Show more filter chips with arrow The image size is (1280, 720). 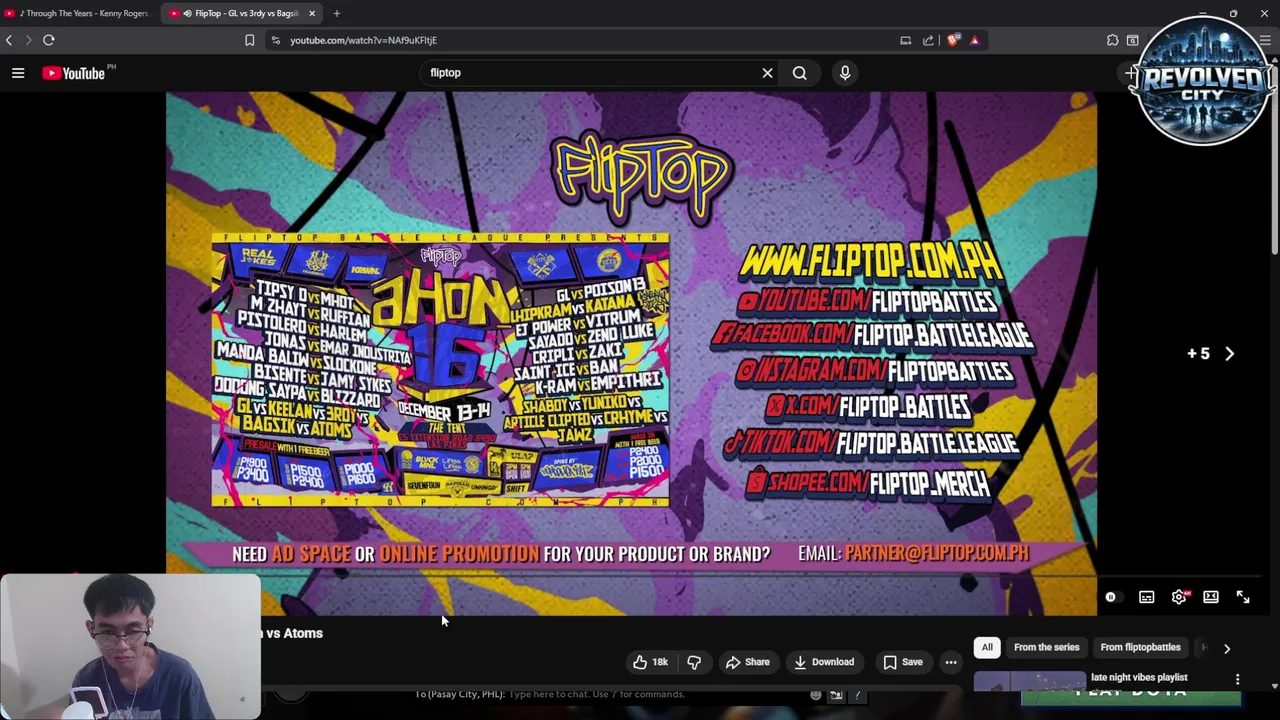point(1227,648)
